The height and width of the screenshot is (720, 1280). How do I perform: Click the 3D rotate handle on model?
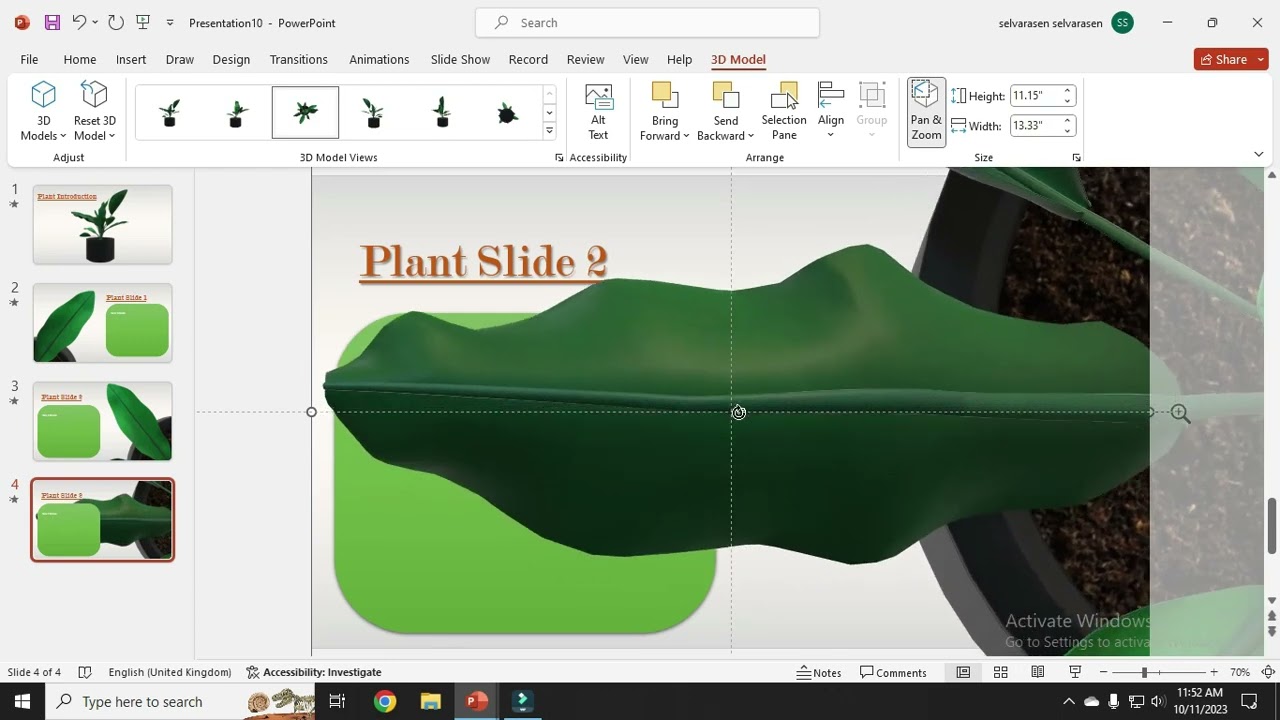(x=738, y=413)
